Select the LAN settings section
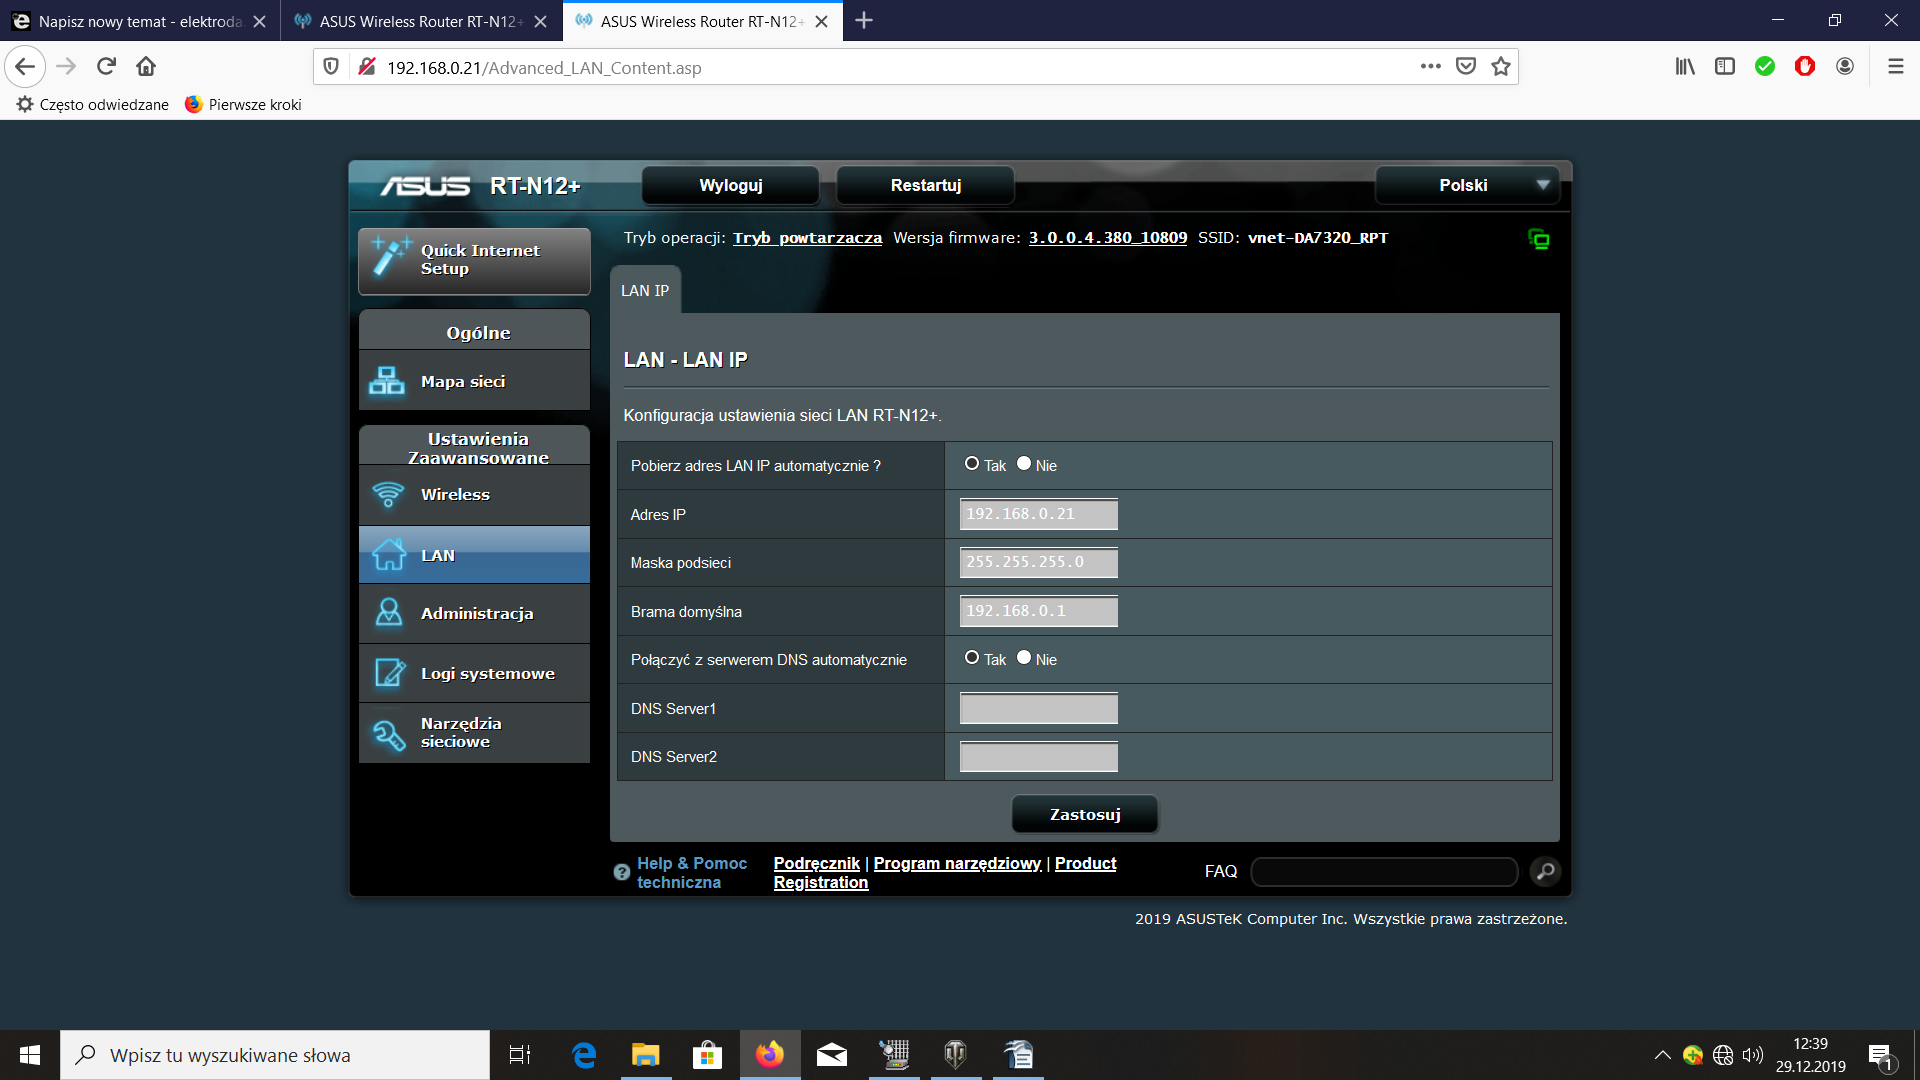Screen dimensions: 1920x1080 click(x=437, y=555)
